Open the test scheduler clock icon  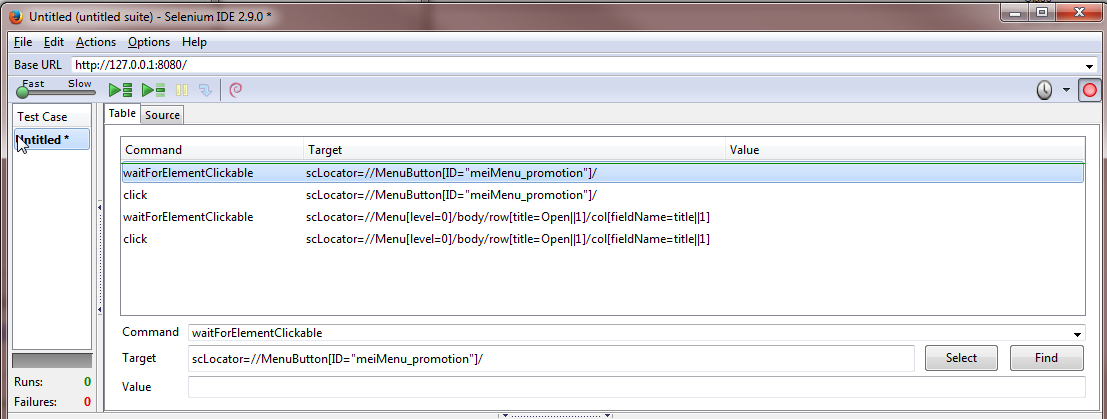[x=1044, y=90]
